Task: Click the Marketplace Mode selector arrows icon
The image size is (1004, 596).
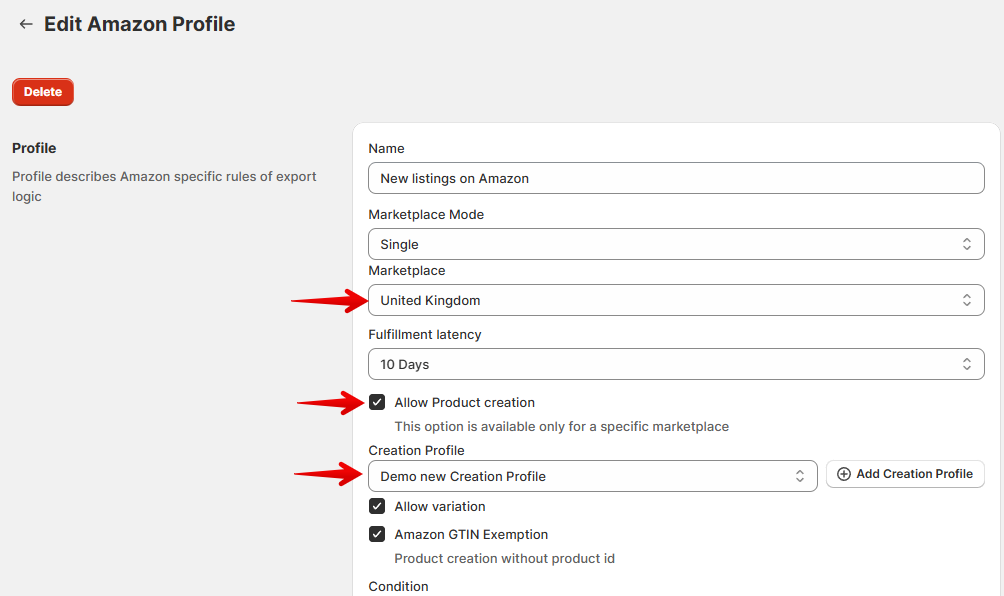Action: point(966,244)
